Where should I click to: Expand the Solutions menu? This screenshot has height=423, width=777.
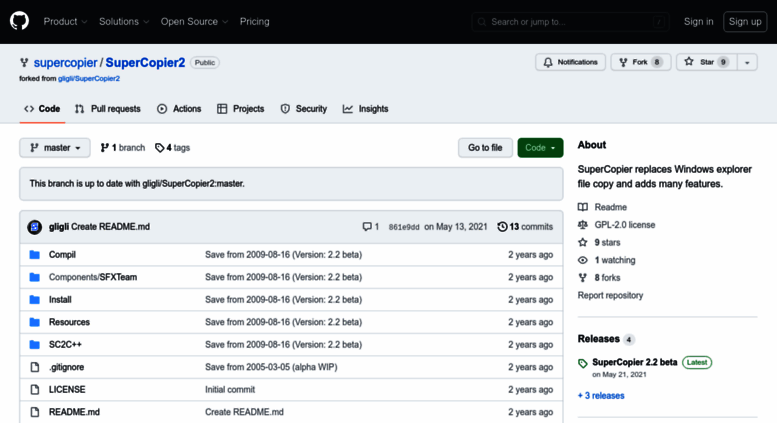click(x=124, y=22)
